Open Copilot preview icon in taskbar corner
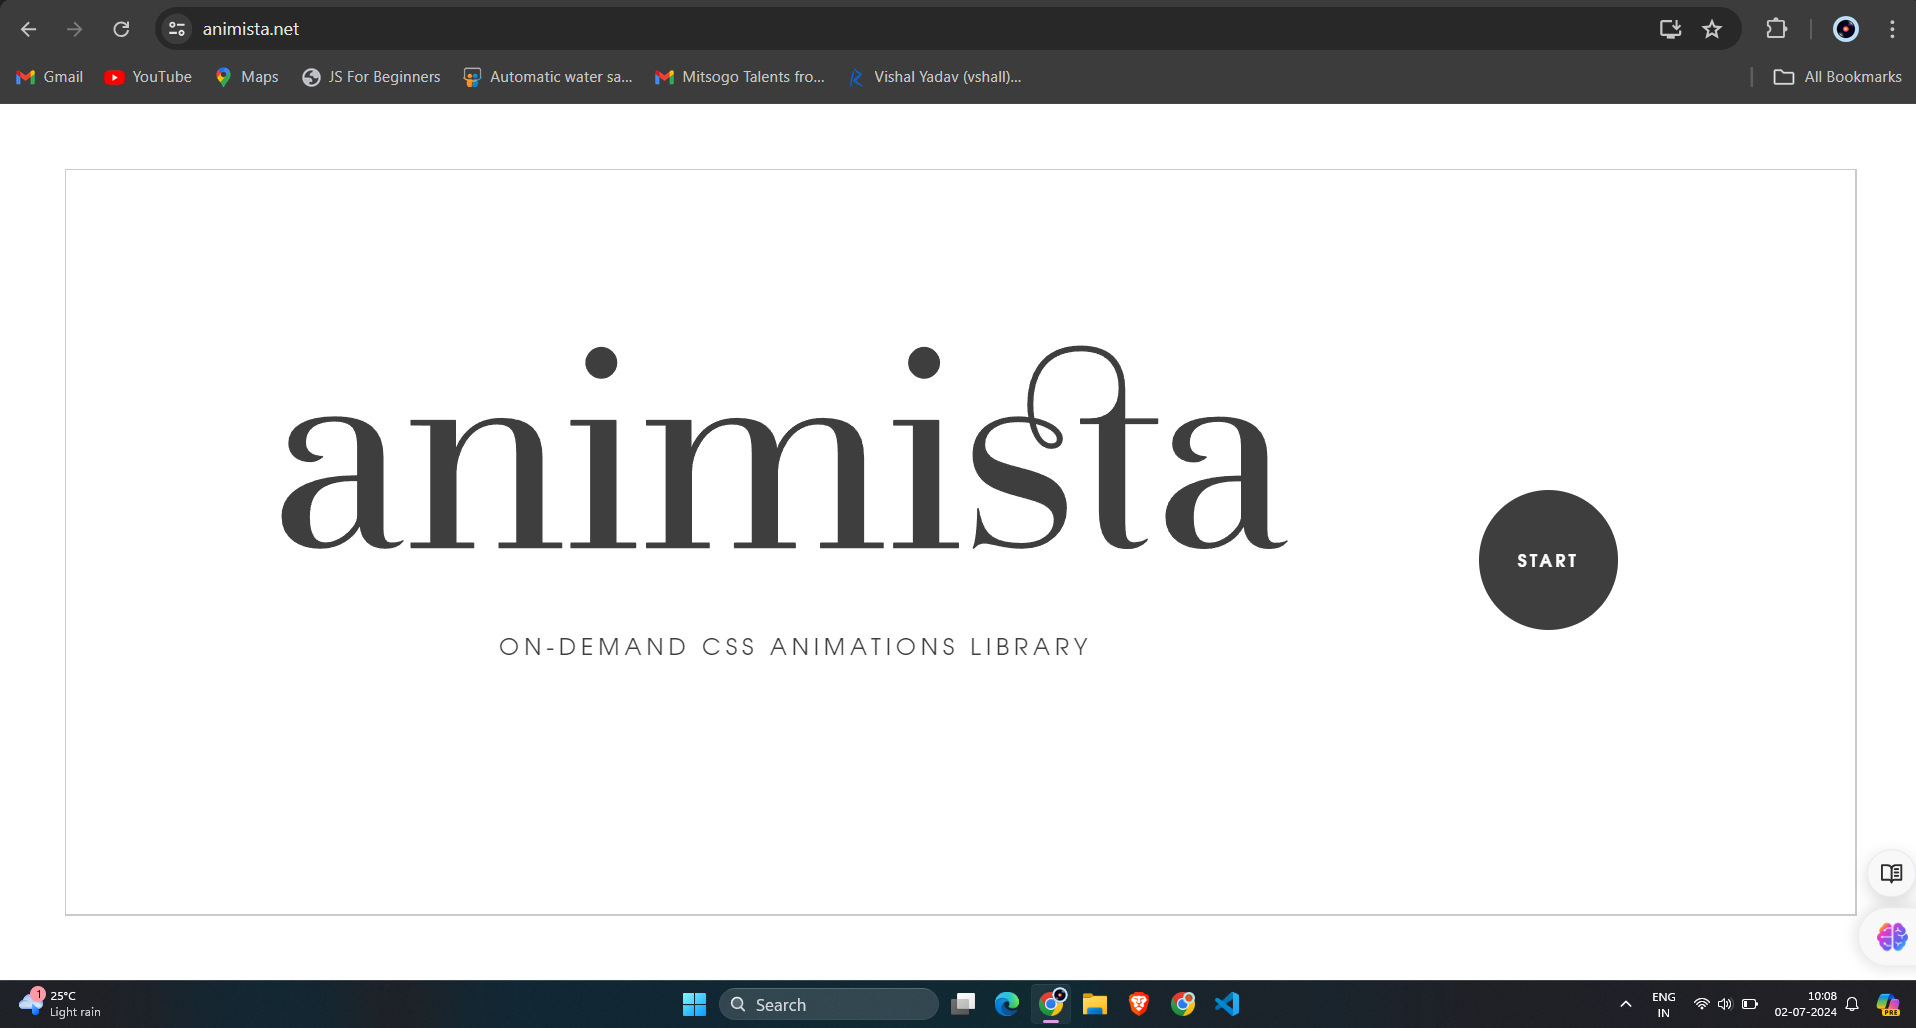Viewport: 1916px width, 1028px height. click(1888, 1004)
